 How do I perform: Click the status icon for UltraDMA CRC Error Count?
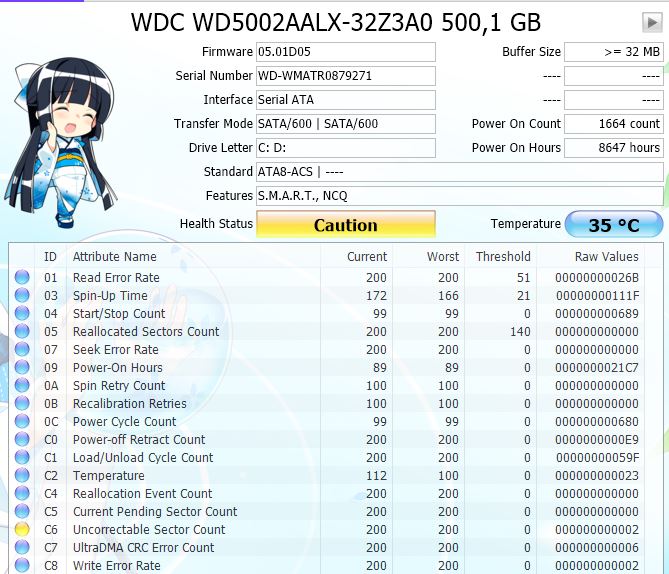click(x=22, y=547)
